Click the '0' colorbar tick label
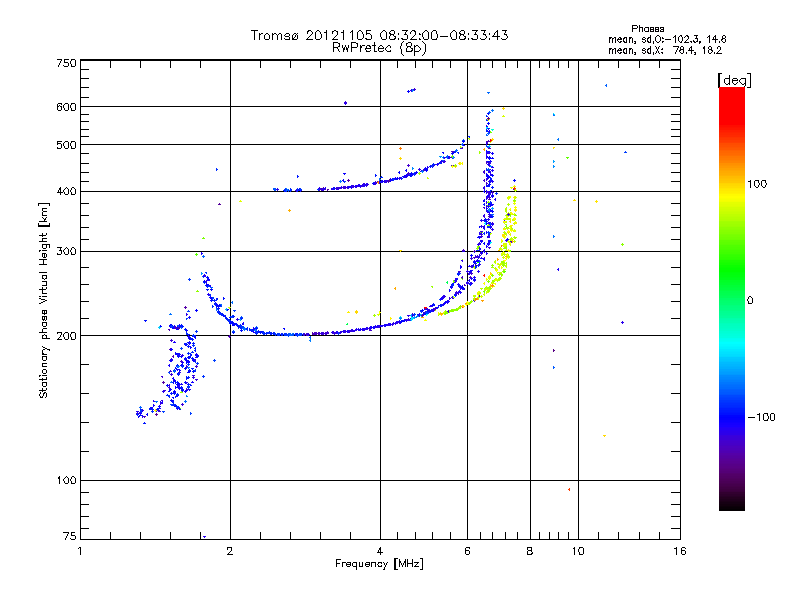The width and height of the screenshot is (800, 600). 750,301
